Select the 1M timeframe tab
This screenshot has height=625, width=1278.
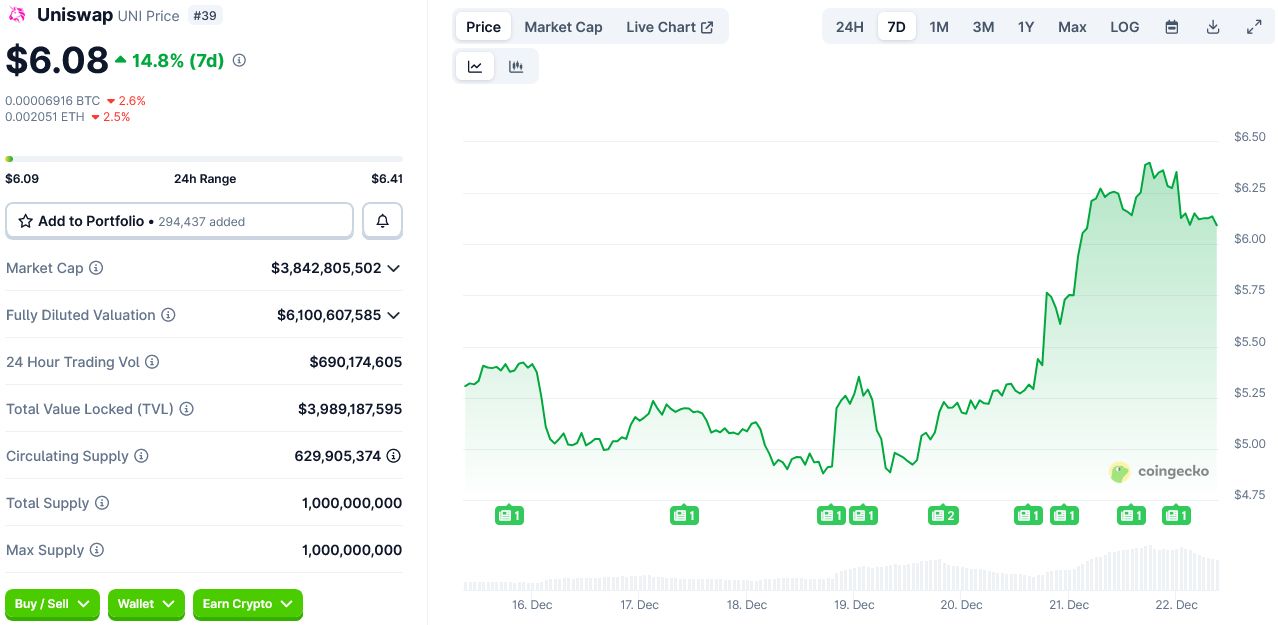[938, 27]
